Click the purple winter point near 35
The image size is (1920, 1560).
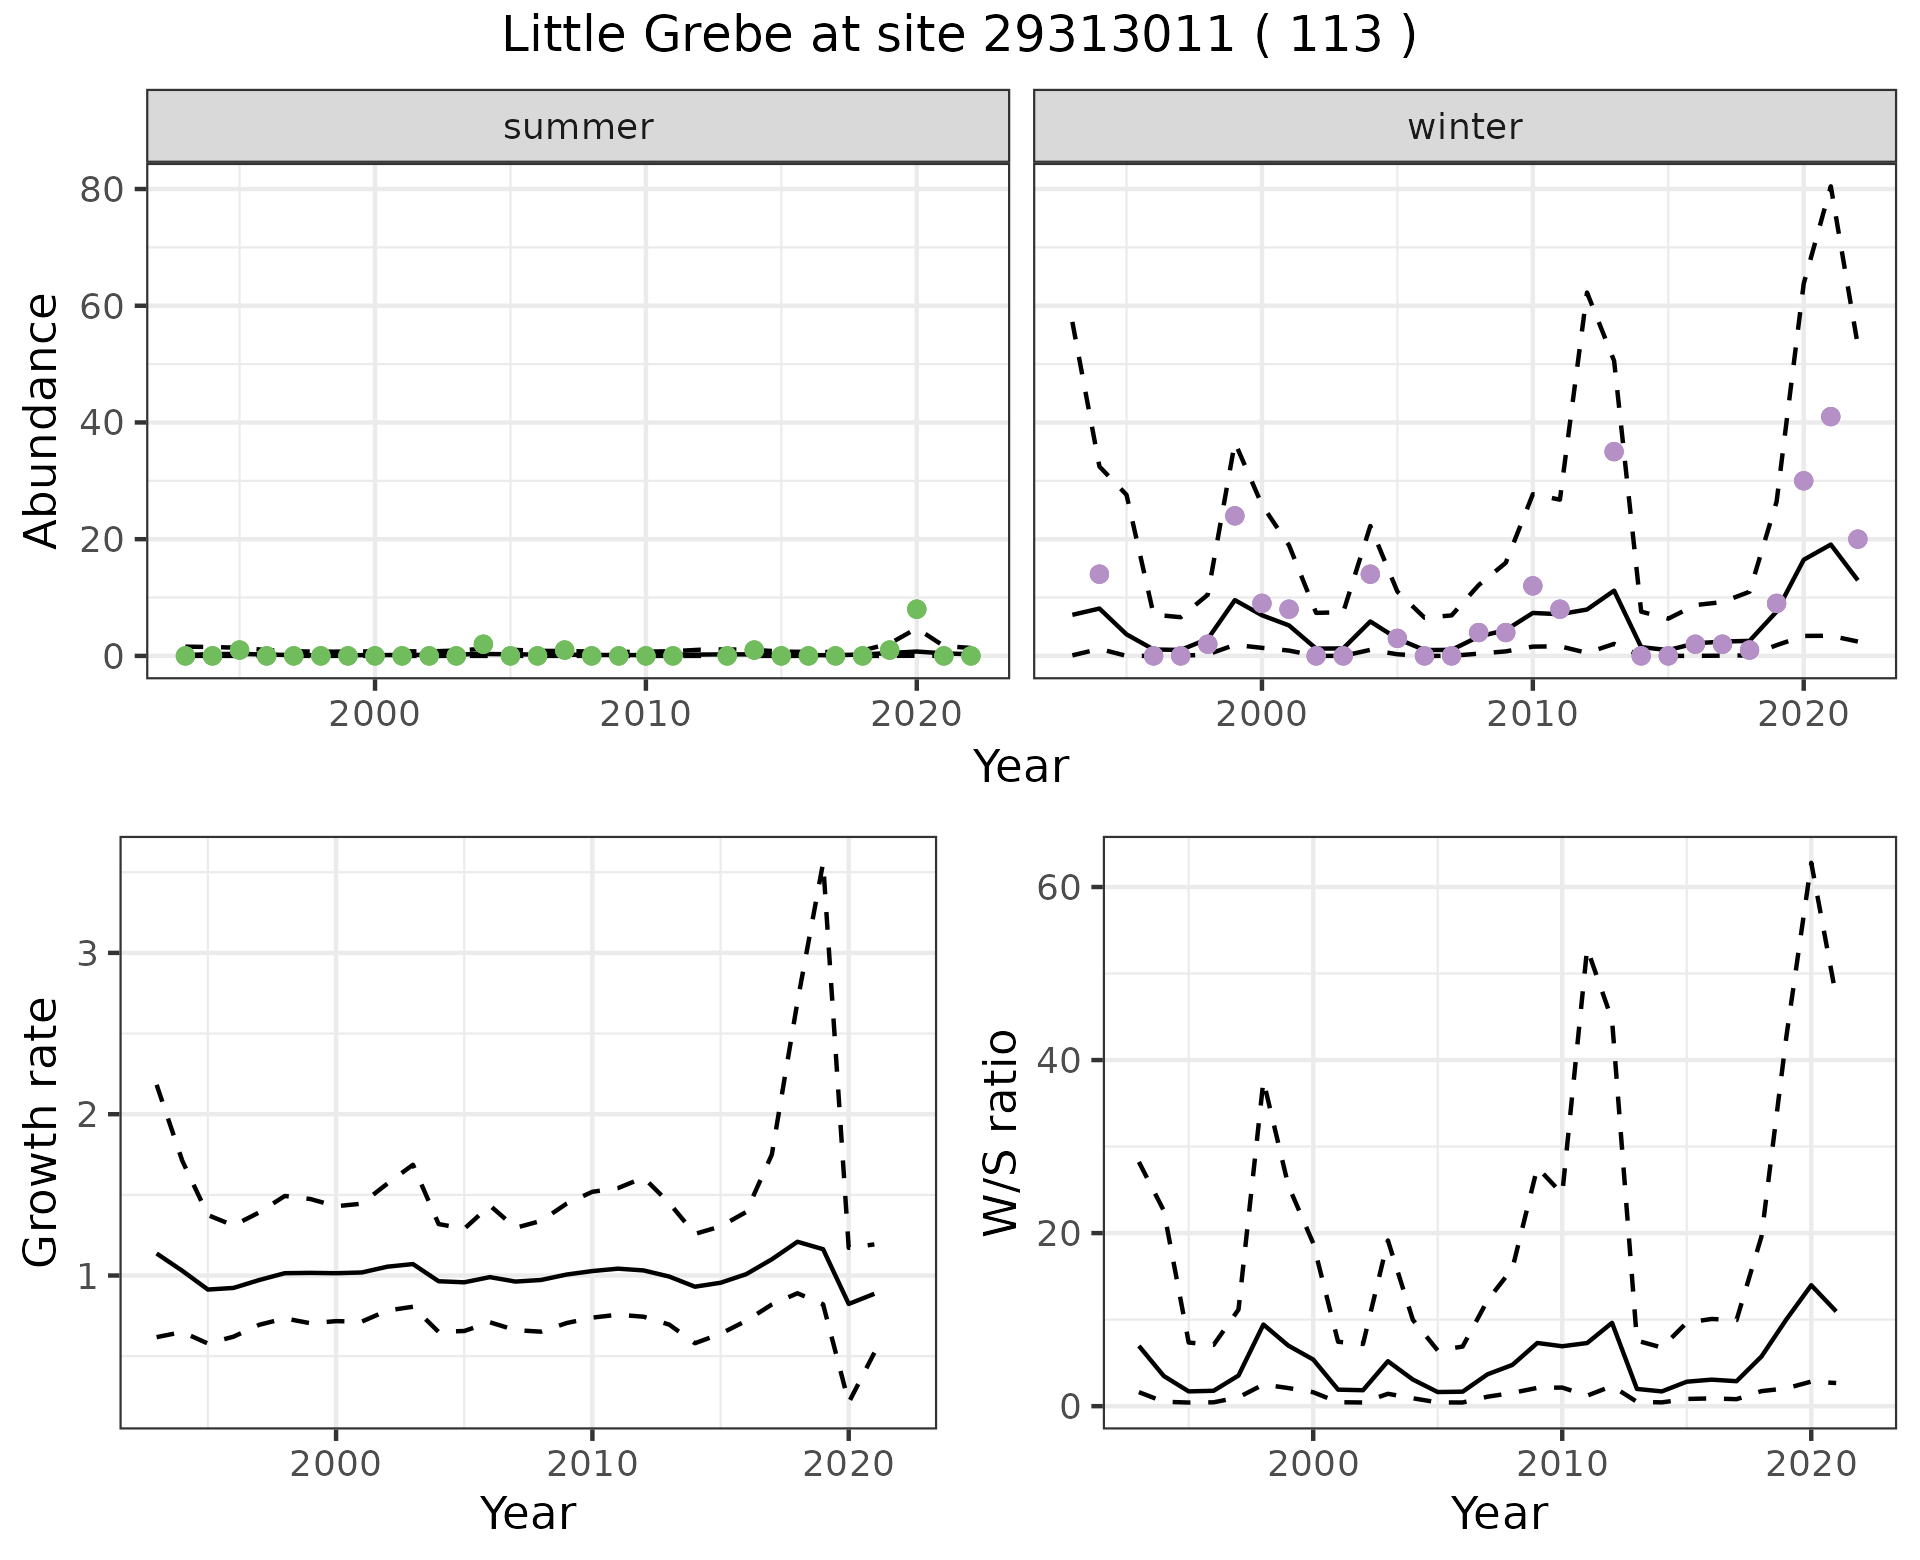[x=1613, y=452]
